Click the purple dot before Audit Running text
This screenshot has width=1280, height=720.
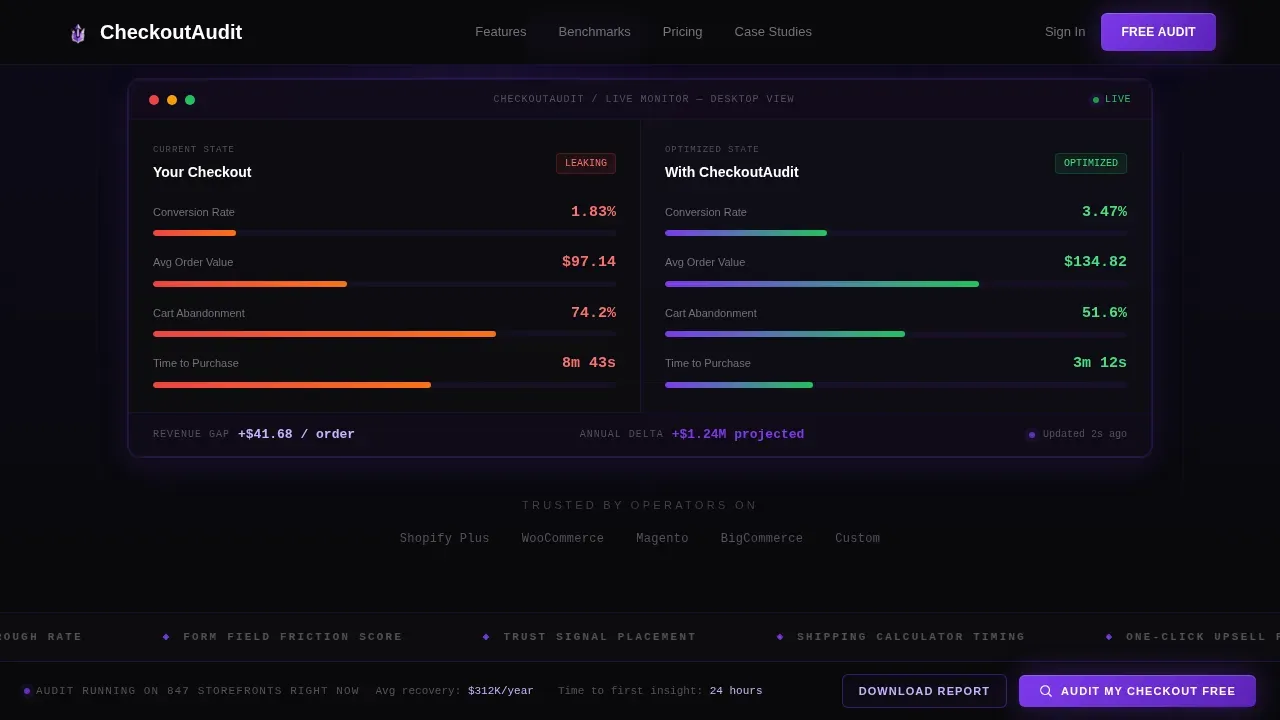(x=27, y=691)
